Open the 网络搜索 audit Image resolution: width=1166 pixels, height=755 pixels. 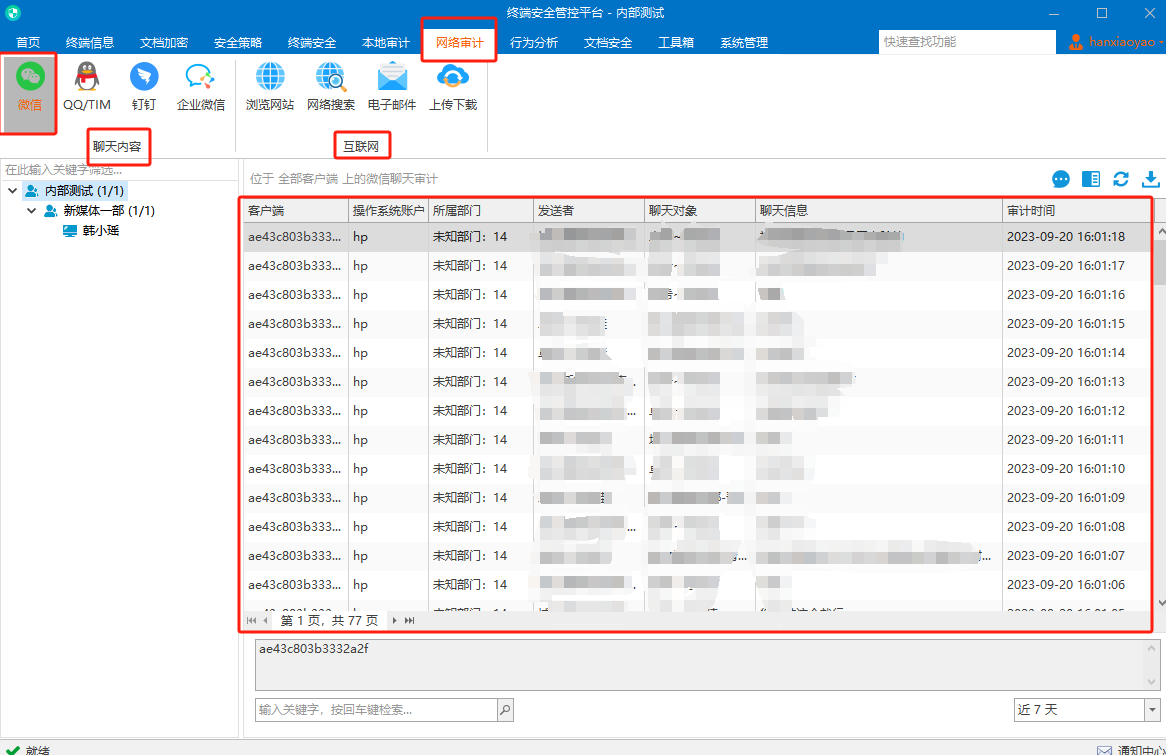[x=331, y=89]
